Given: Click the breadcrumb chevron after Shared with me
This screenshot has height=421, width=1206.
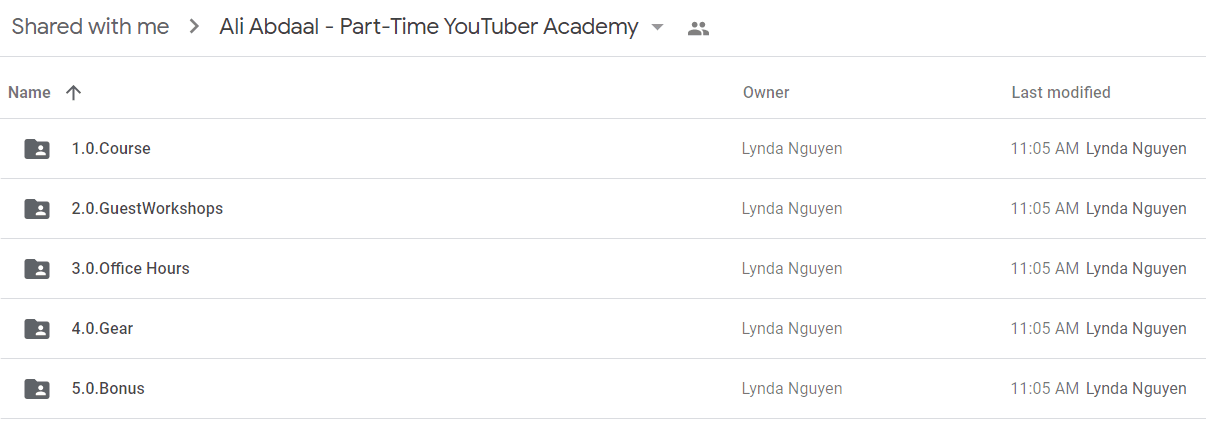Looking at the screenshot, I should (x=194, y=28).
